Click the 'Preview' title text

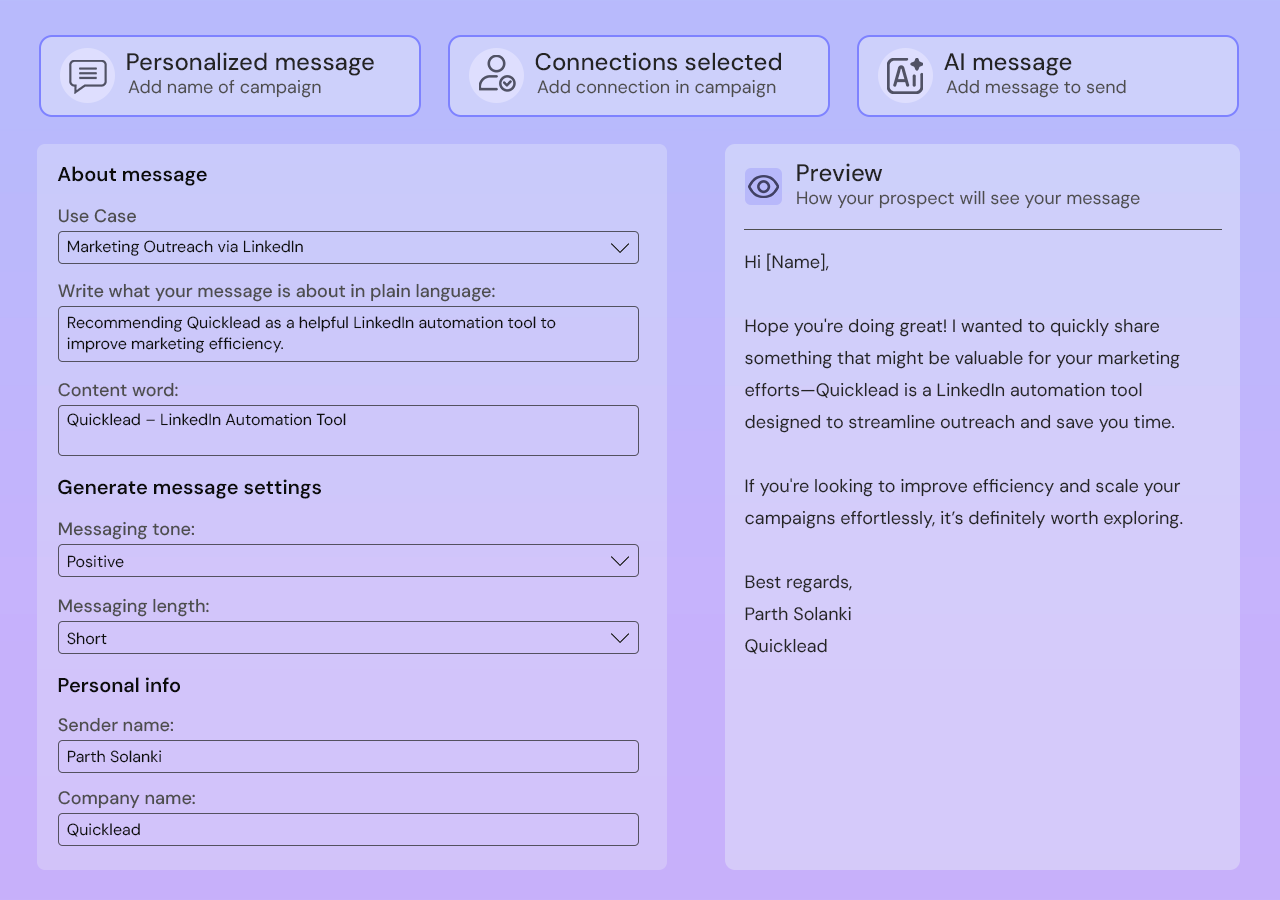(x=839, y=173)
